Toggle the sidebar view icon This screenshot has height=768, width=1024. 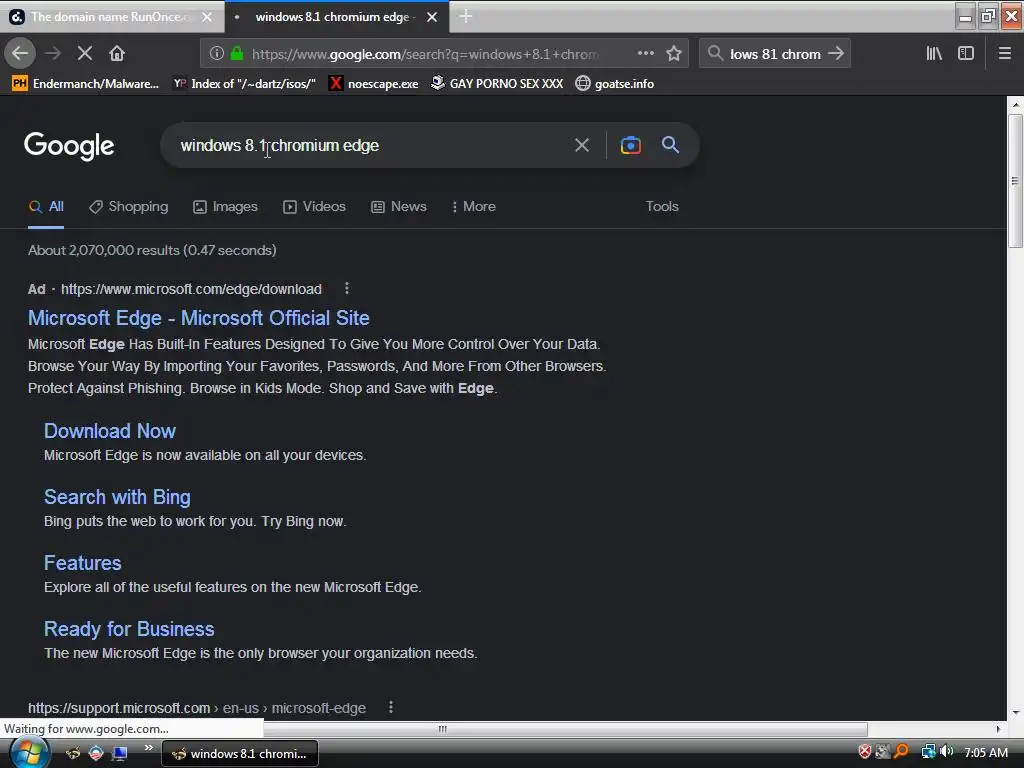tap(966, 54)
